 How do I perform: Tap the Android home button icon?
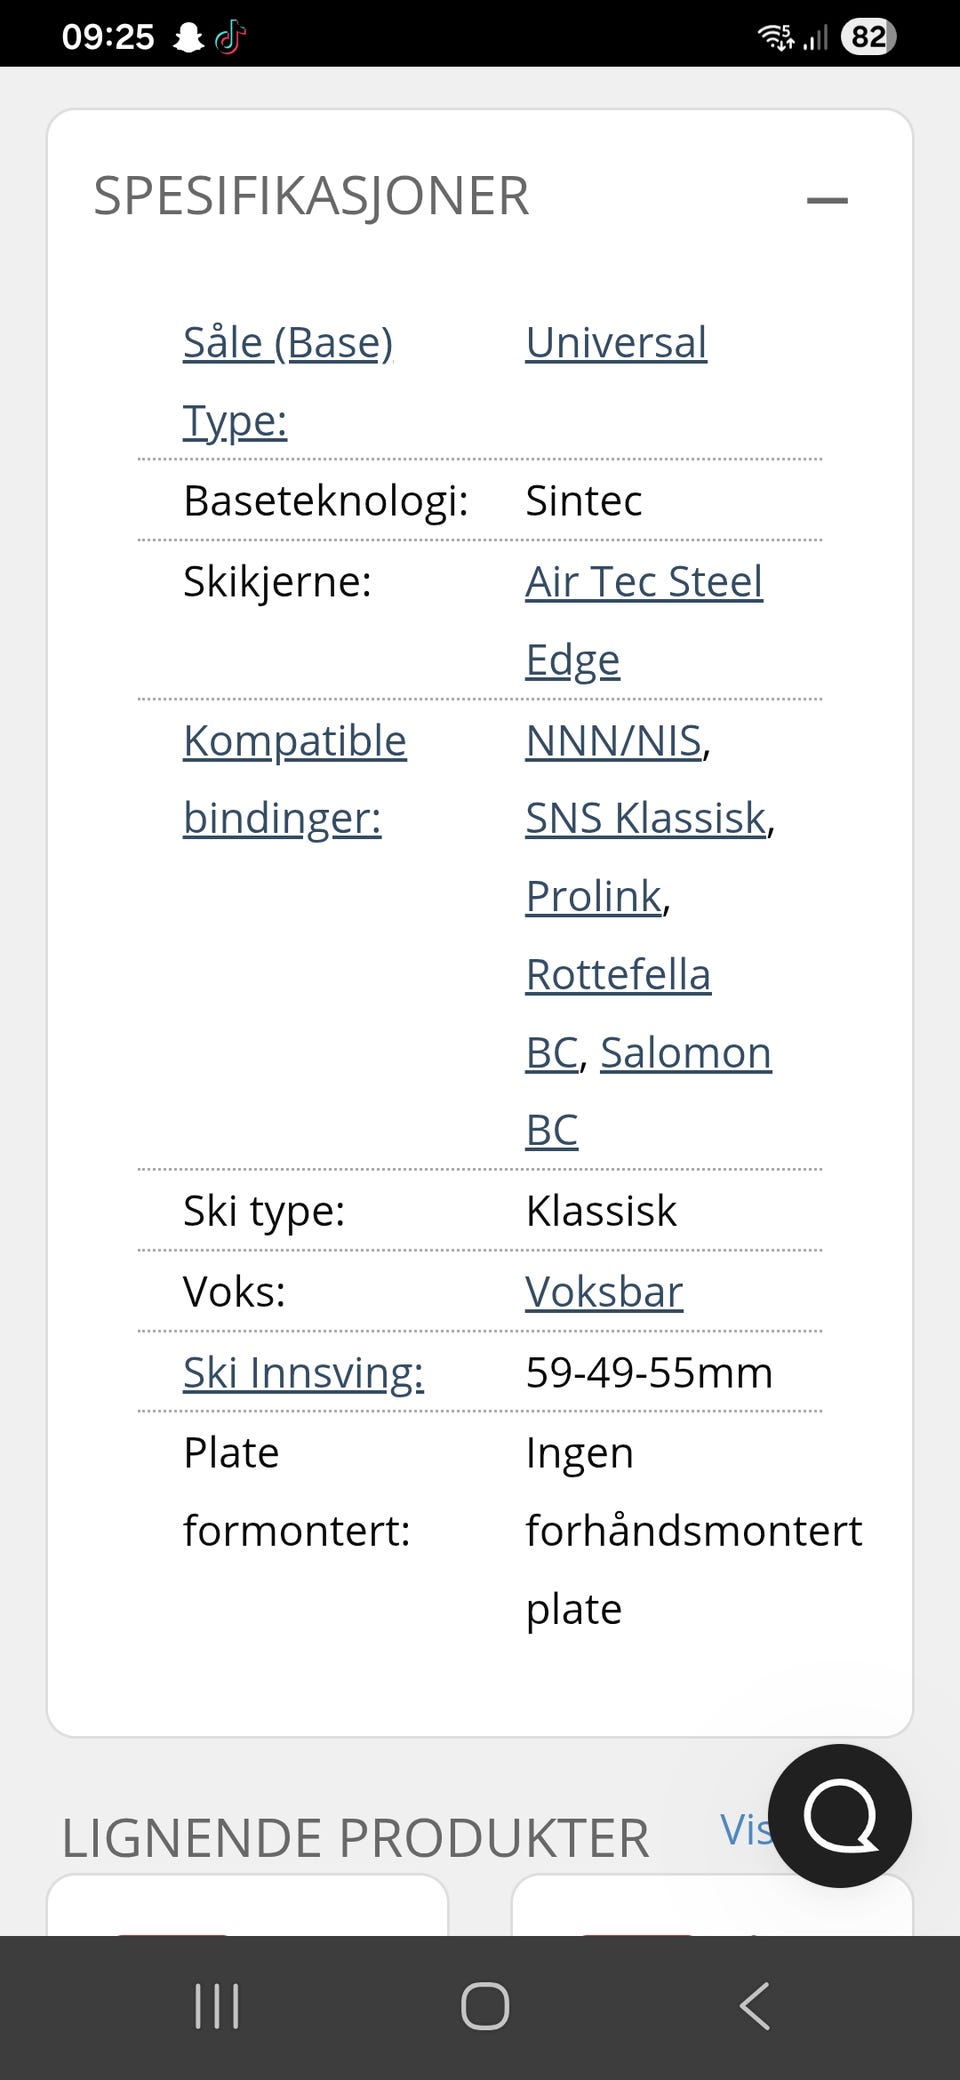click(x=485, y=2006)
